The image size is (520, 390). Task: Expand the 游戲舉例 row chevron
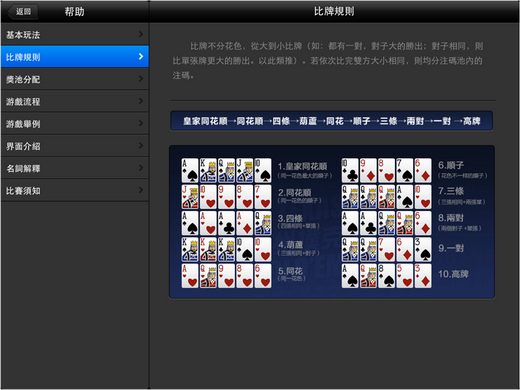141,123
